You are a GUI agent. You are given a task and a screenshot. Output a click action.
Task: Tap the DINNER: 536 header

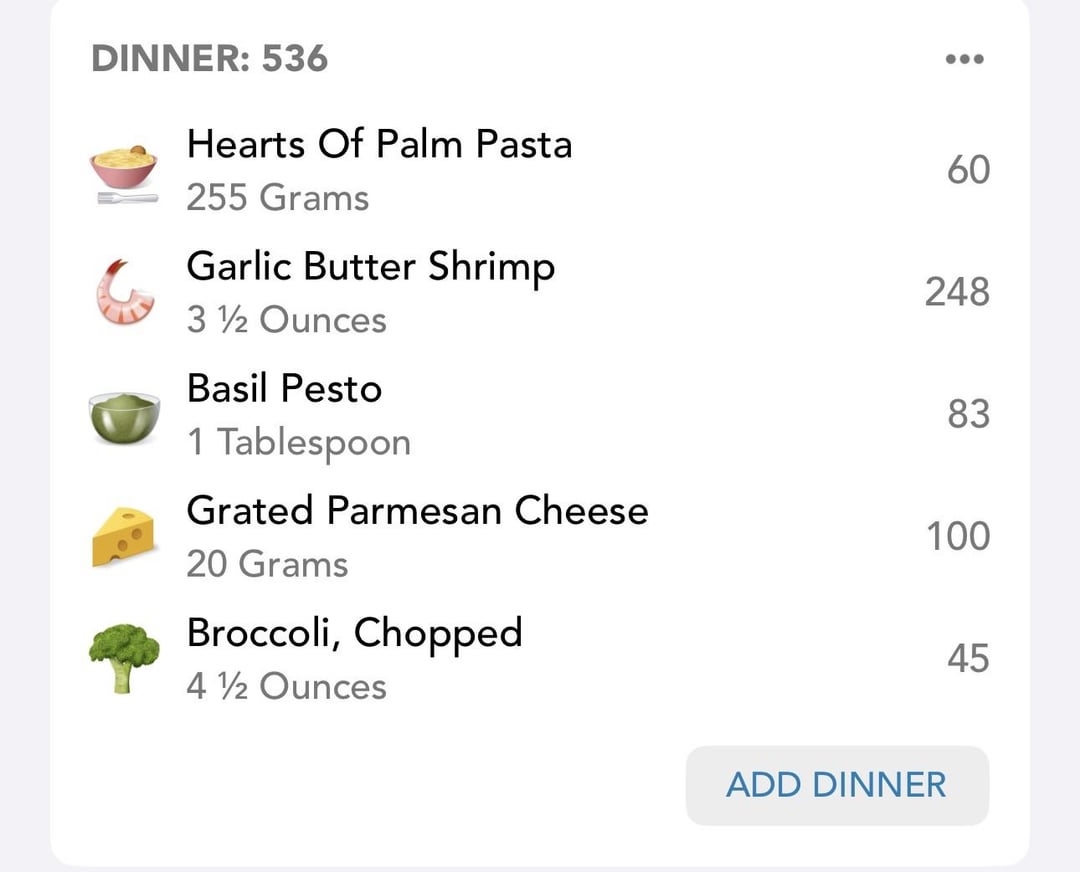(x=209, y=58)
